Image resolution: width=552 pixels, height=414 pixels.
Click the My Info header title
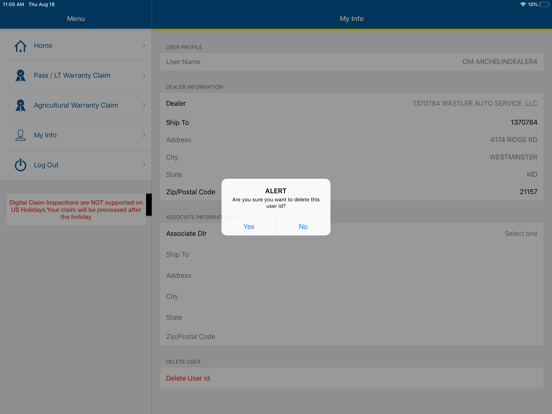tap(351, 19)
